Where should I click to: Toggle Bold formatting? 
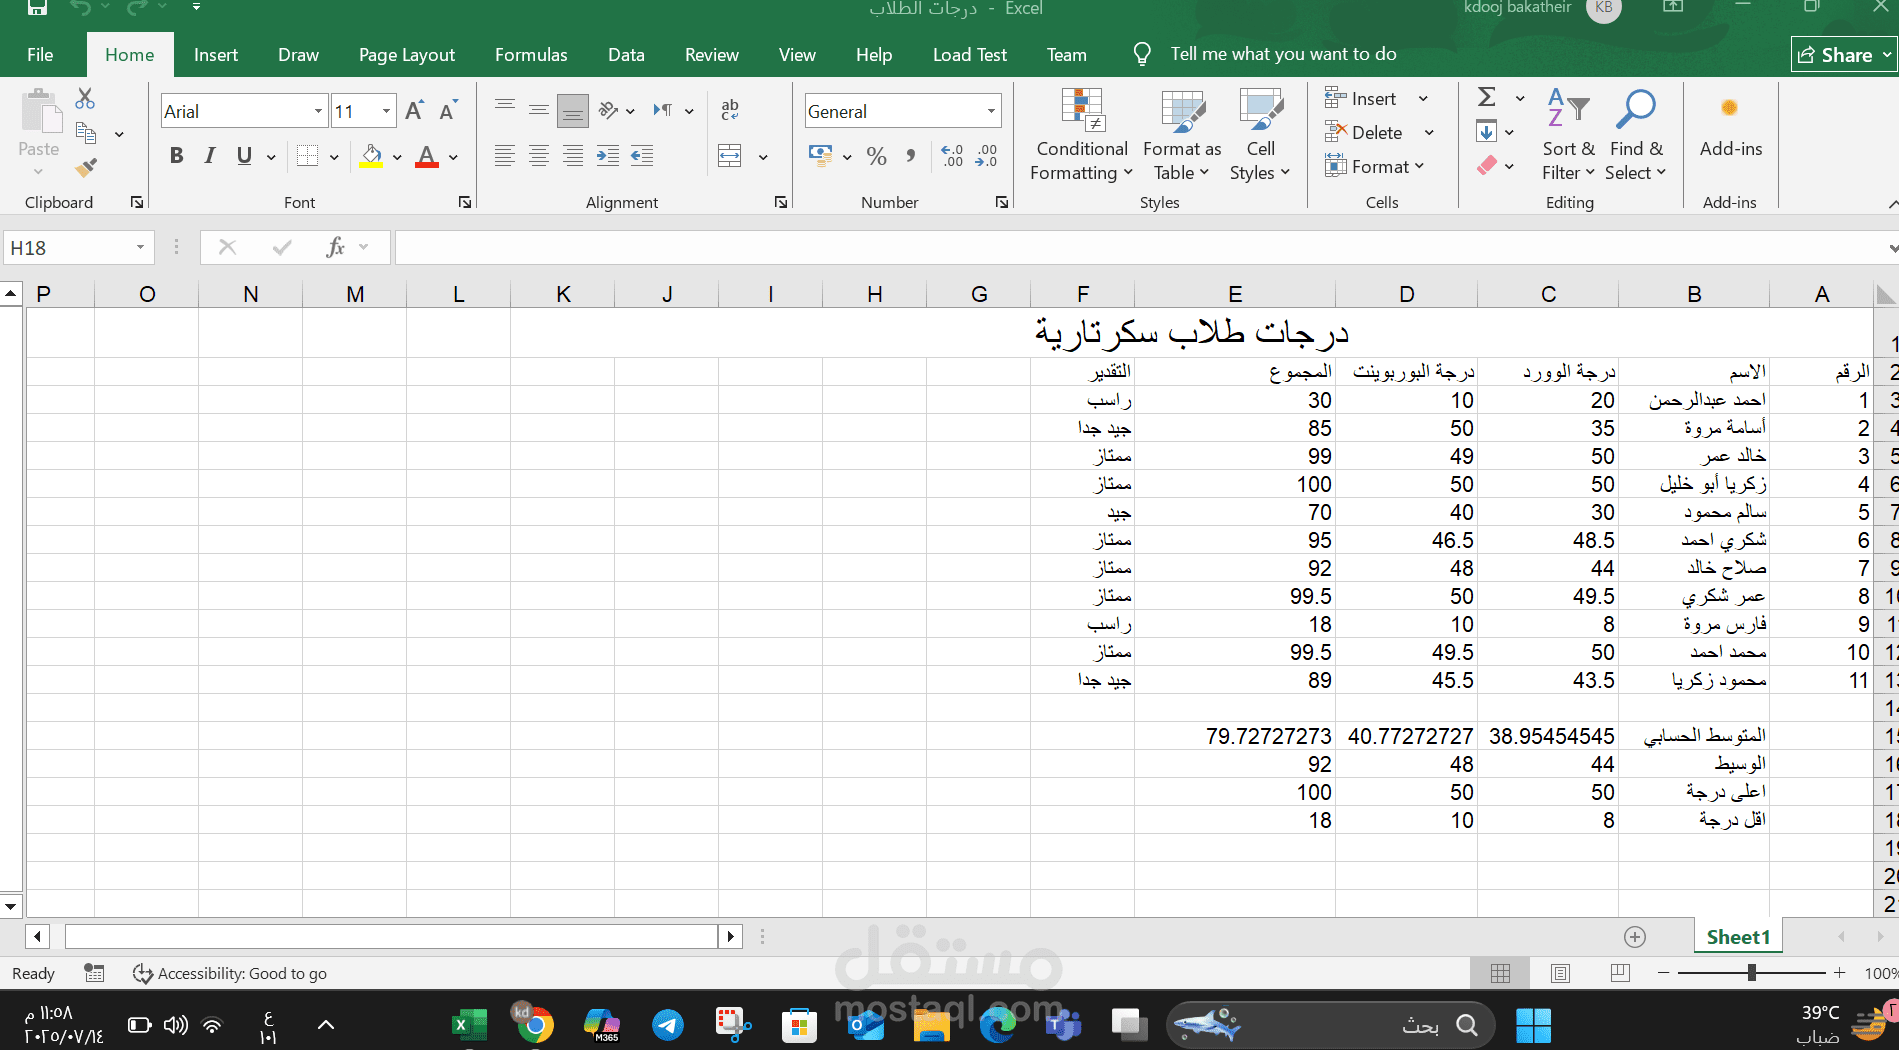(177, 156)
